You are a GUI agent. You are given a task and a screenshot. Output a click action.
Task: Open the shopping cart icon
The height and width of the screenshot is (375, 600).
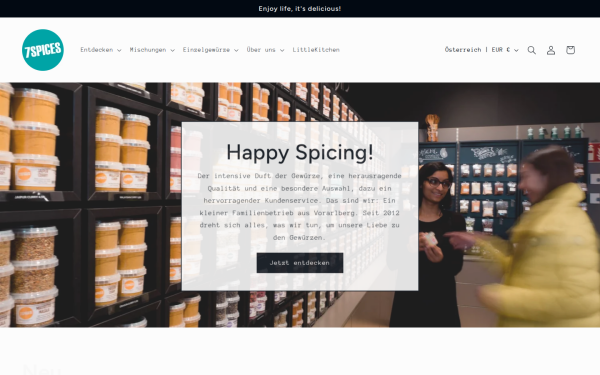(x=570, y=50)
